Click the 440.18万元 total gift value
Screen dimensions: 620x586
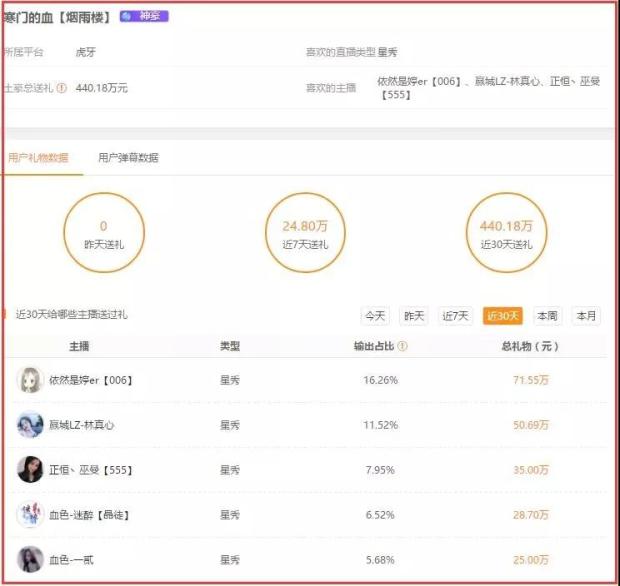pos(102,88)
